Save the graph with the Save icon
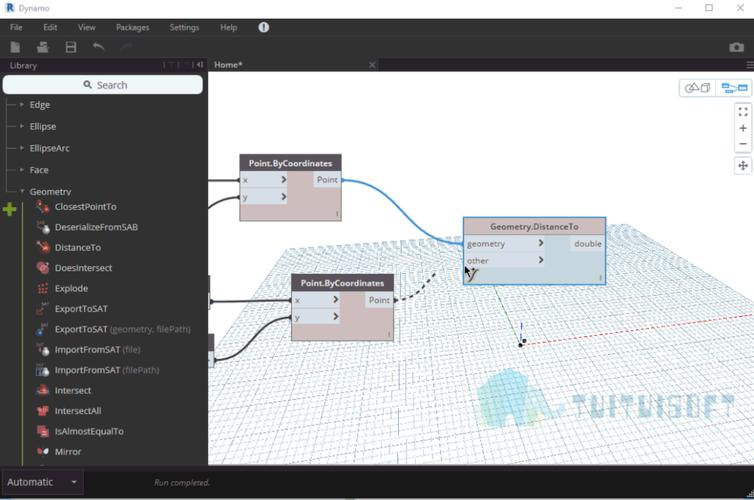The height and width of the screenshot is (500, 754). (71, 47)
